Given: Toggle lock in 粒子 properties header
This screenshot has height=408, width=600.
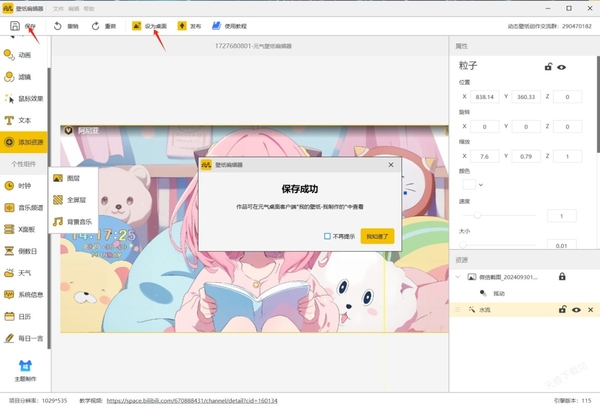Looking at the screenshot, I should pyautogui.click(x=548, y=67).
